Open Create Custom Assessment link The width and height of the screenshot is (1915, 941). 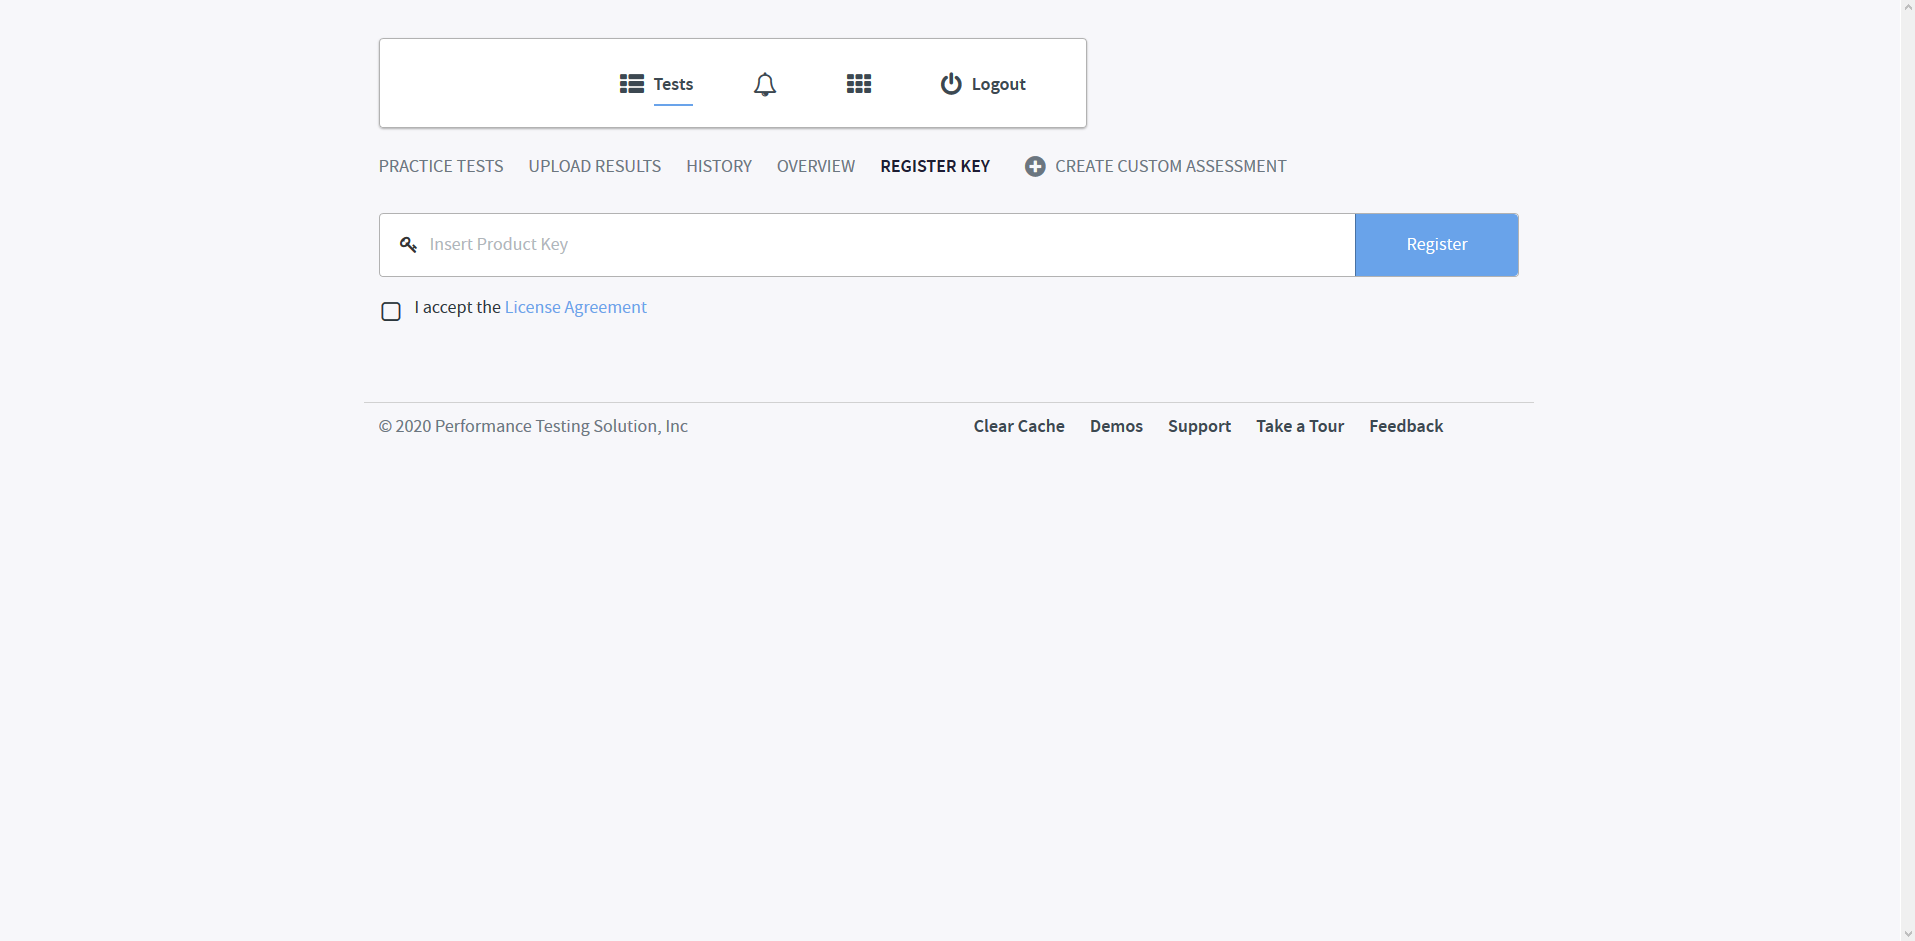point(1171,166)
